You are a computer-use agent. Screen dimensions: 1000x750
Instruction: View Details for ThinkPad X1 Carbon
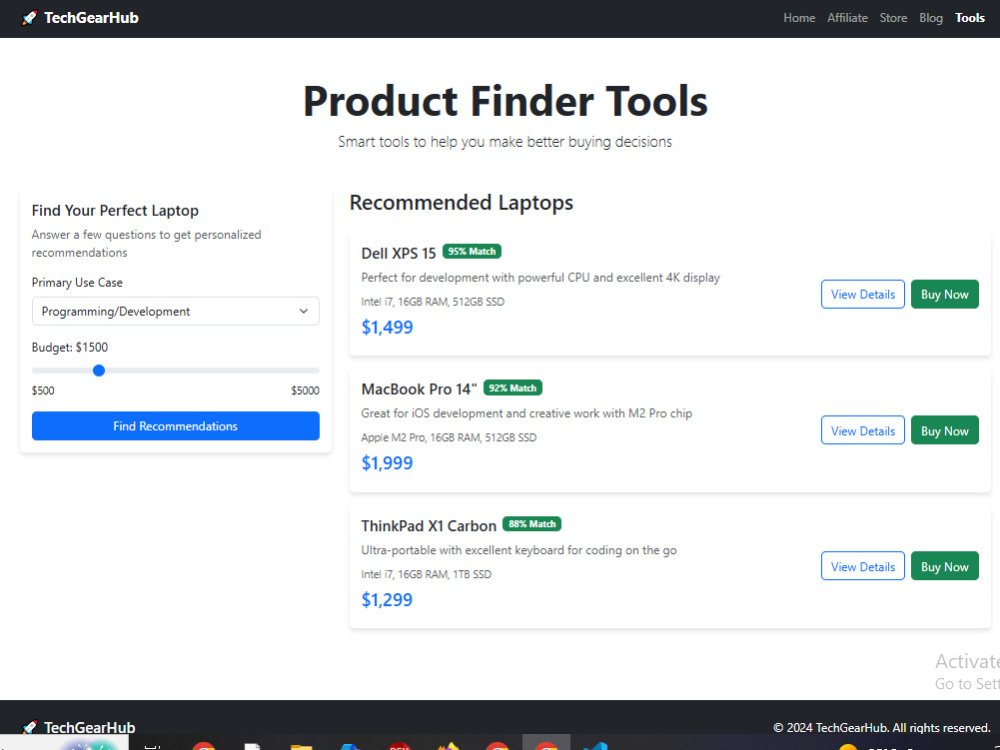862,566
